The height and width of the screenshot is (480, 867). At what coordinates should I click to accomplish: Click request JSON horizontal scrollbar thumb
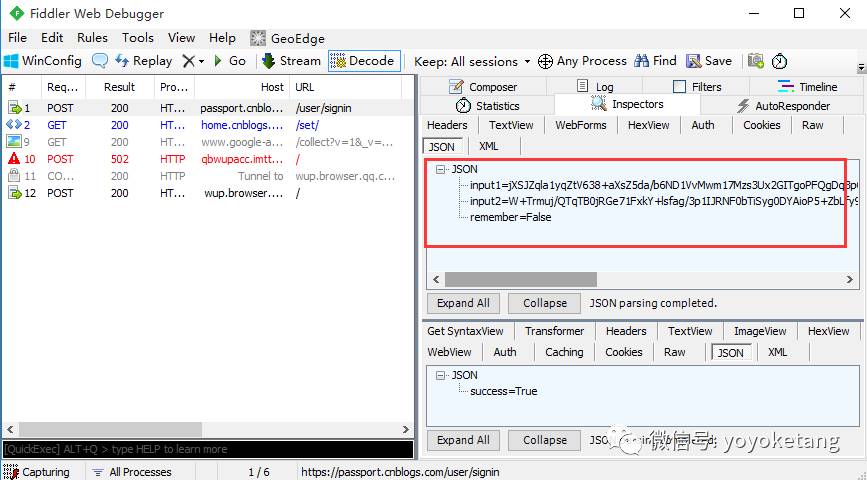(x=521, y=279)
